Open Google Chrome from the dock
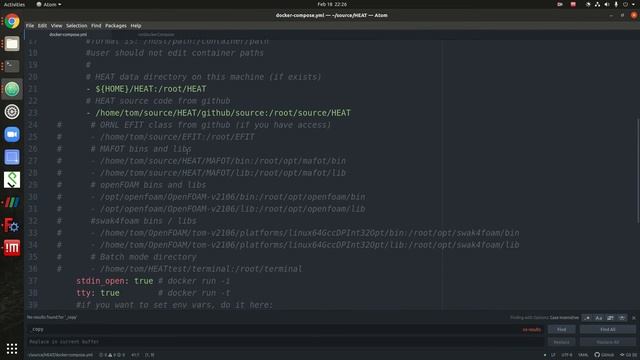The image size is (640, 360). [12, 21]
